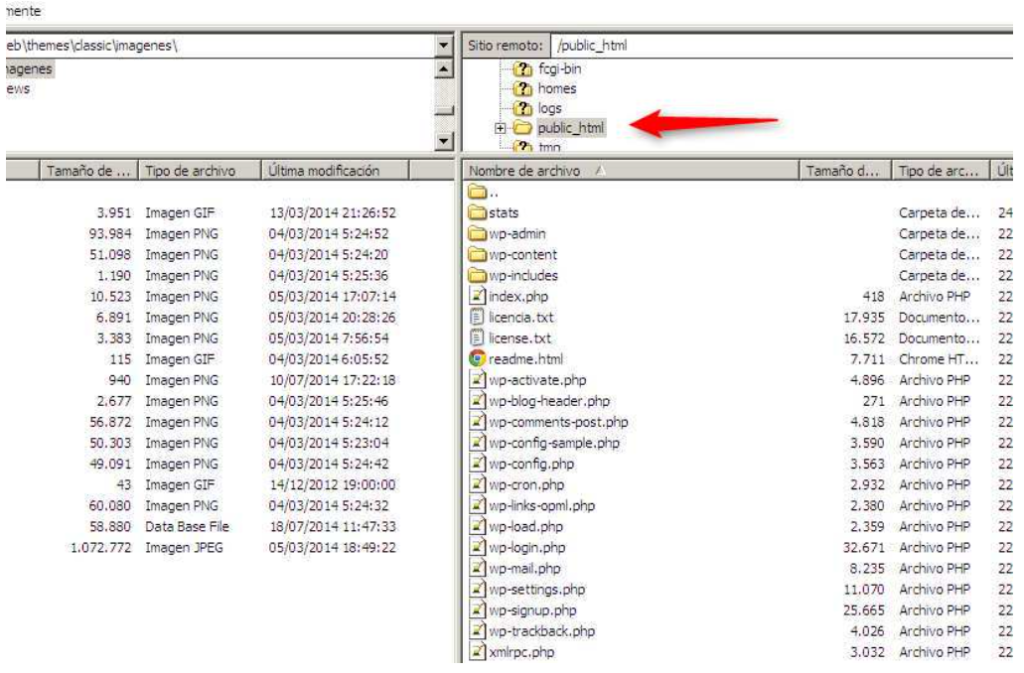1024x673 pixels.
Task: Select the wp-config.php file icon
Action: pos(477,464)
